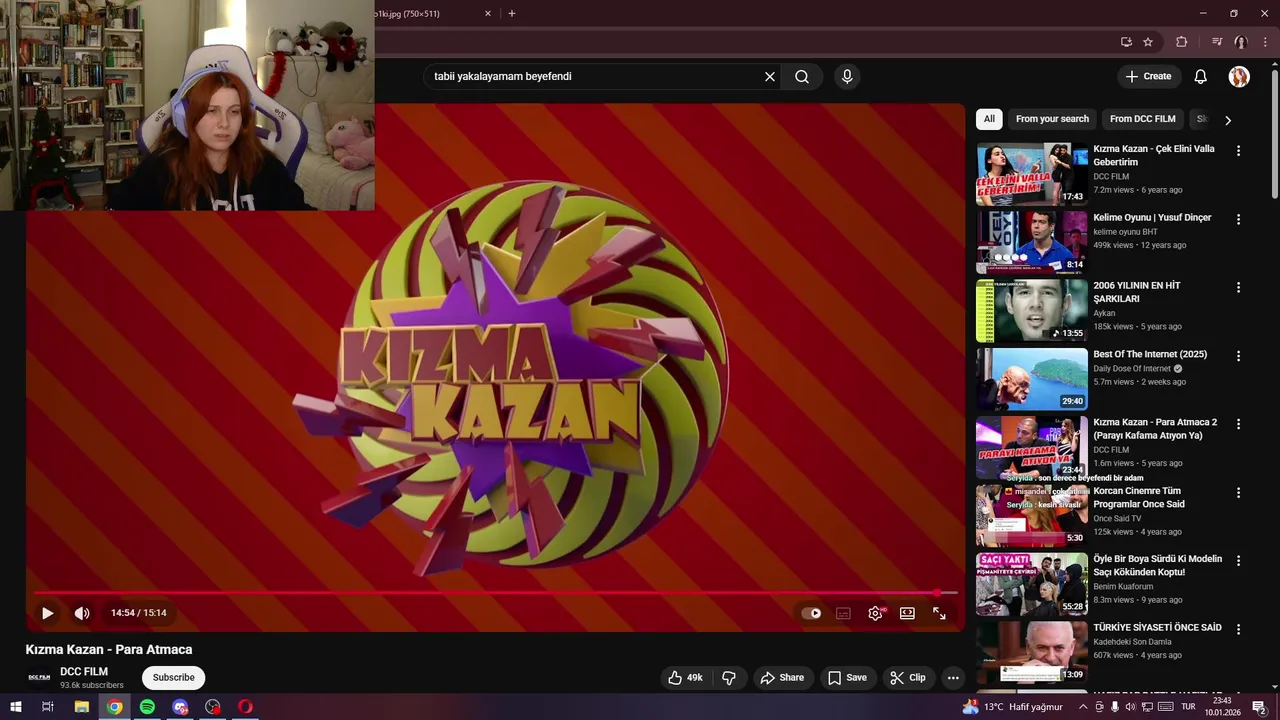The width and height of the screenshot is (1280, 720).
Task: Select the From your search chip
Action: click(1052, 119)
